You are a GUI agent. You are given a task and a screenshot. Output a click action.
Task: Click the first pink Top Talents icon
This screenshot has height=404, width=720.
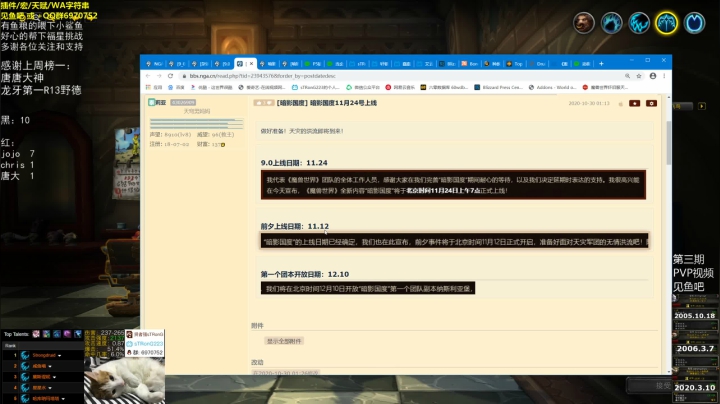click(36, 334)
